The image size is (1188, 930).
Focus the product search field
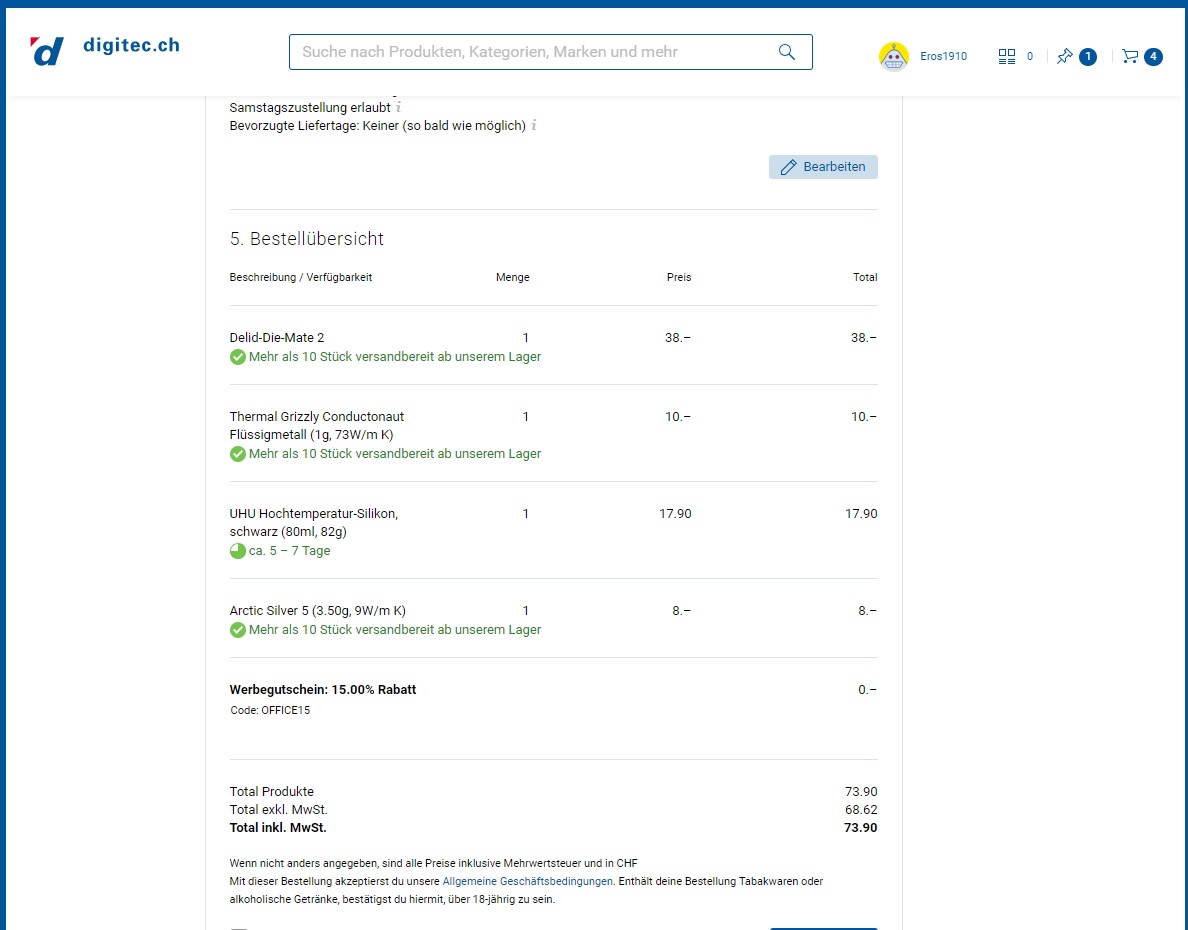tap(550, 52)
